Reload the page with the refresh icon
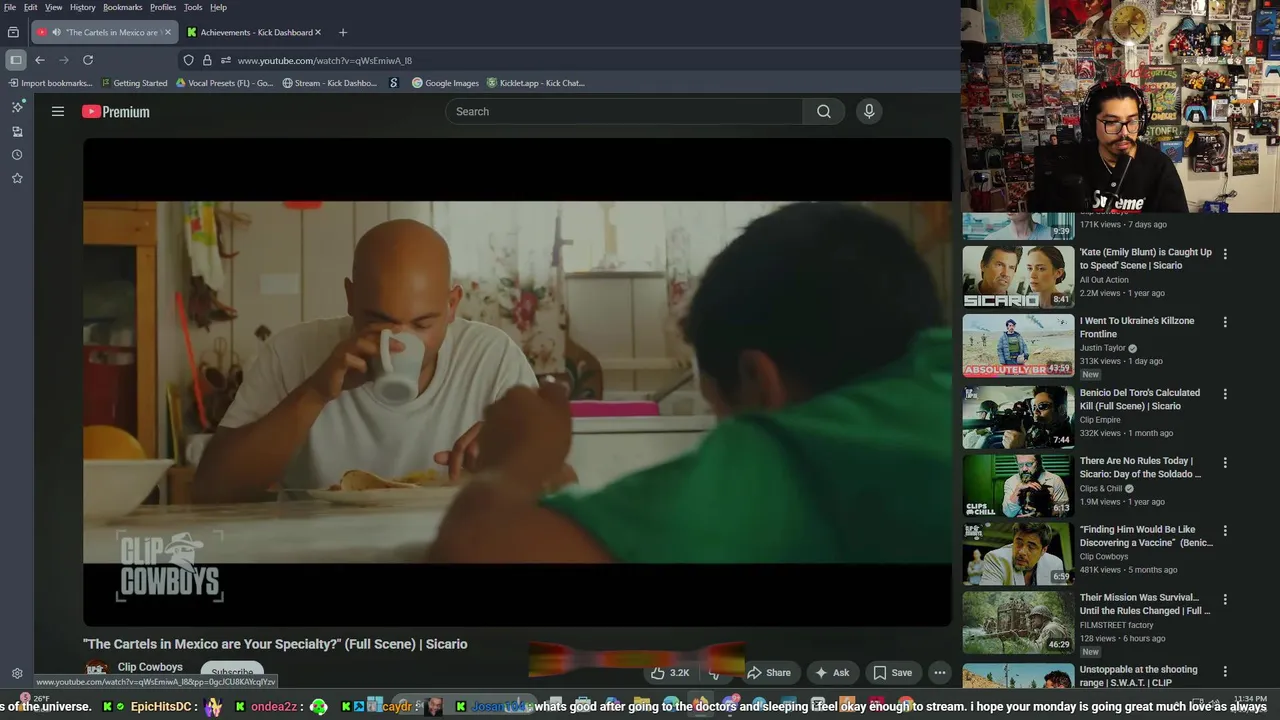1280x720 pixels. click(88, 60)
